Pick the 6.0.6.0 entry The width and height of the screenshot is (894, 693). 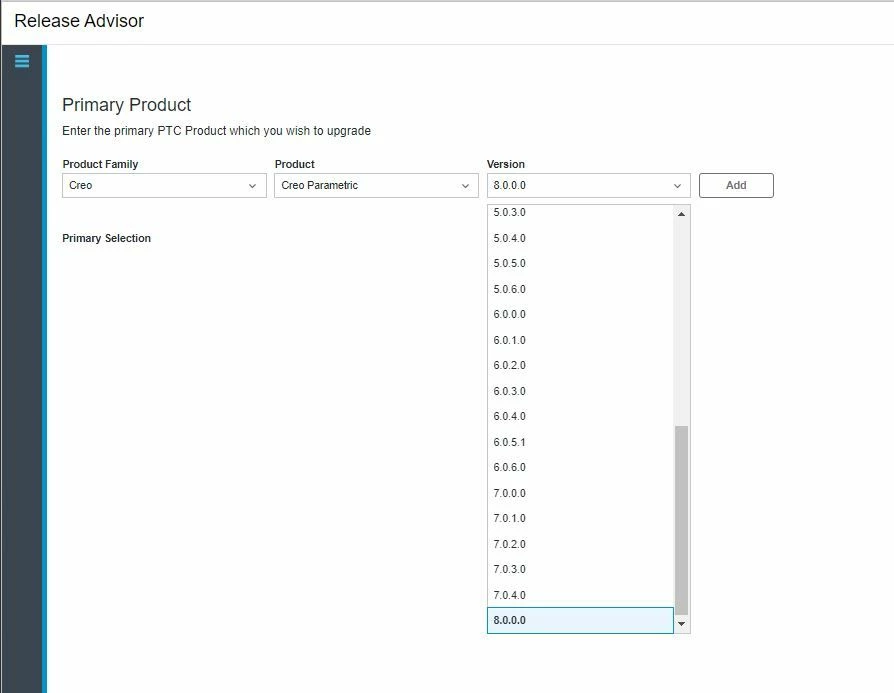[x=580, y=467]
